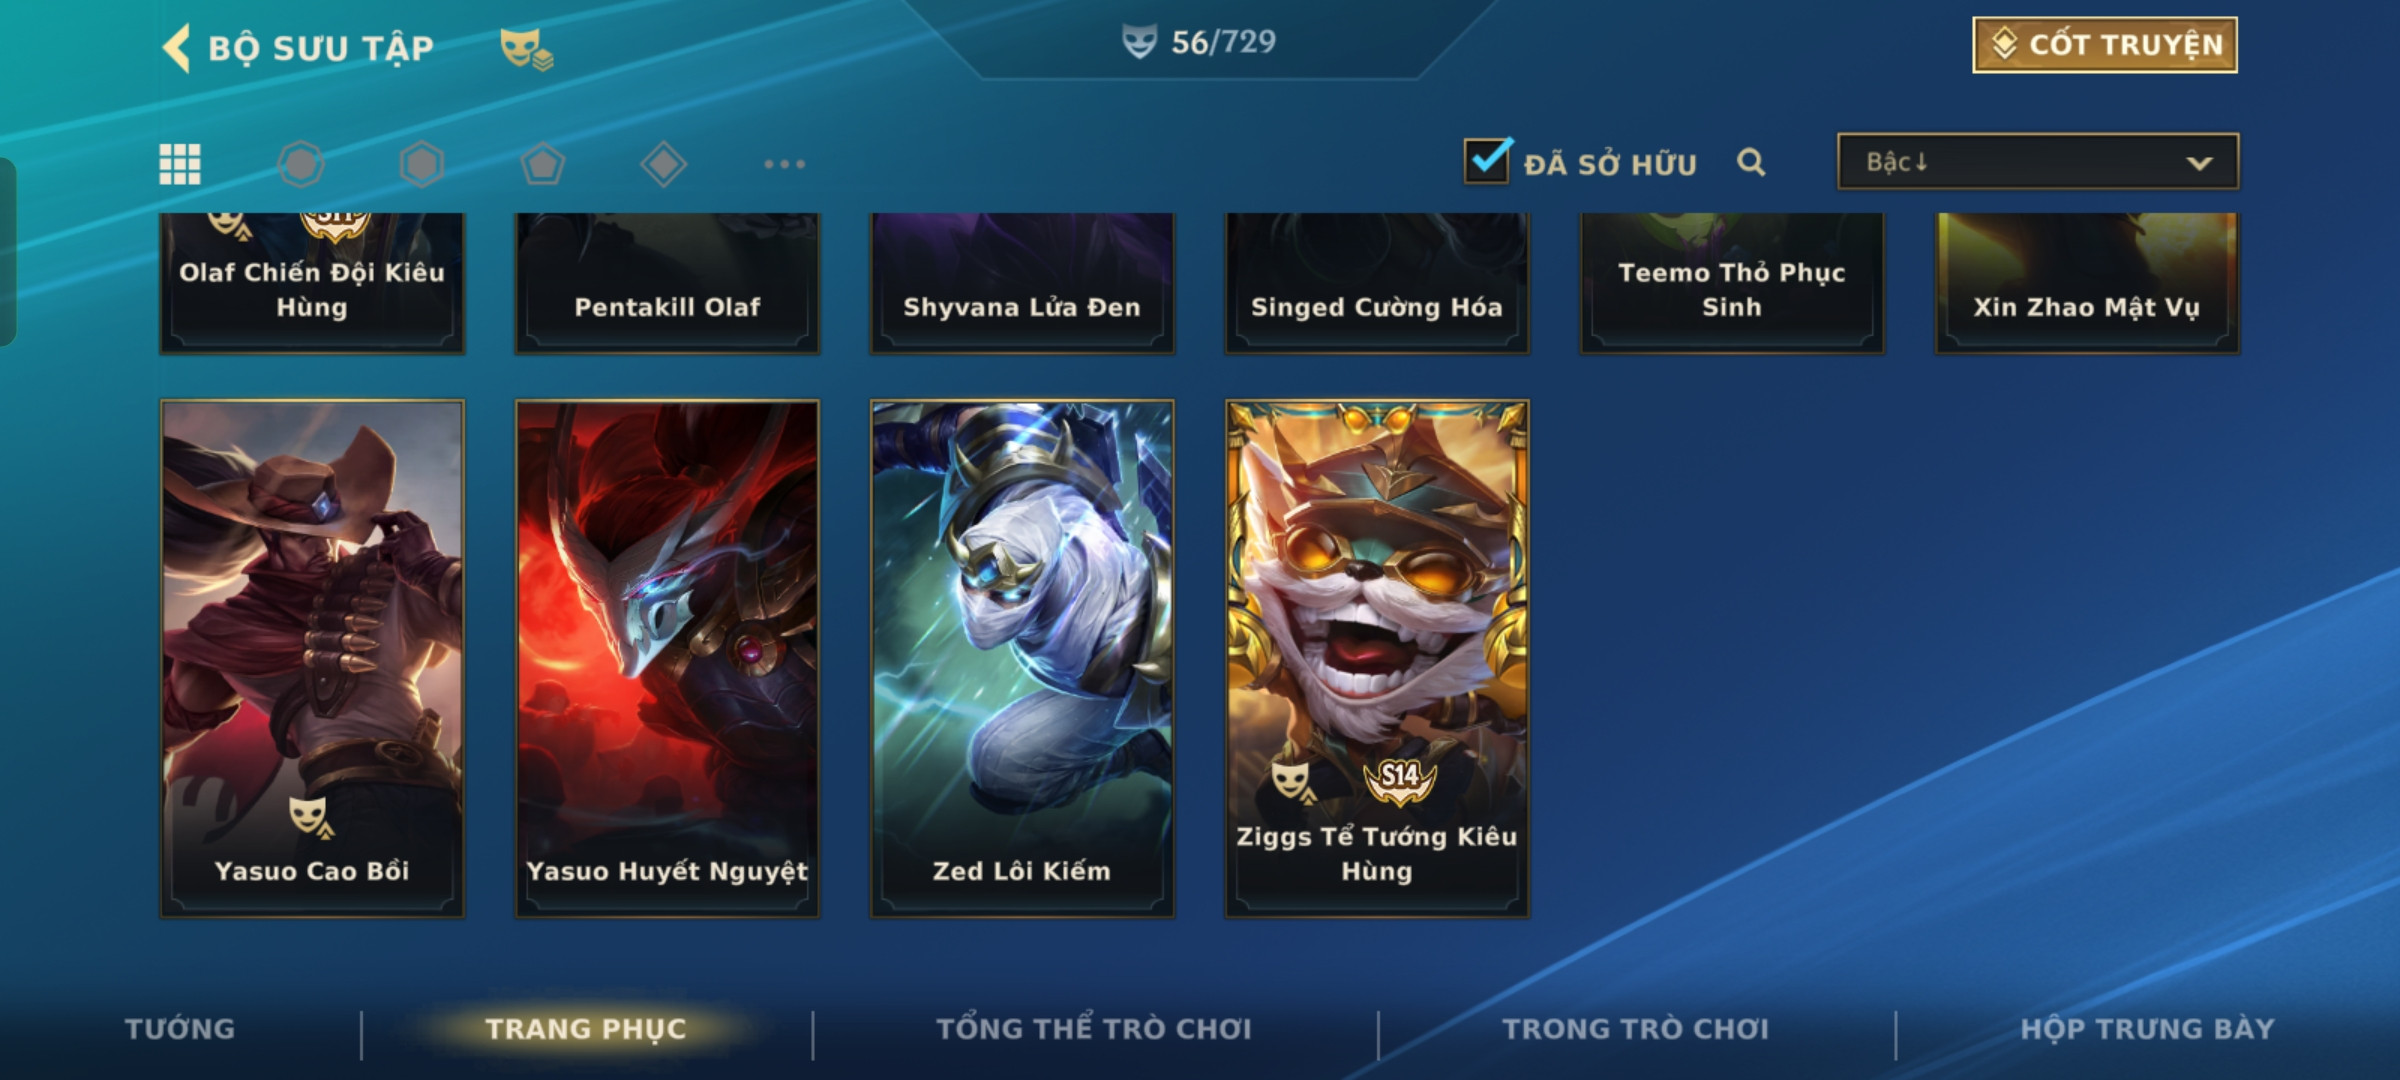The image size is (2400, 1080).
Task: Select the Yasuo Cao Bồi skin card
Action: pos(312,659)
